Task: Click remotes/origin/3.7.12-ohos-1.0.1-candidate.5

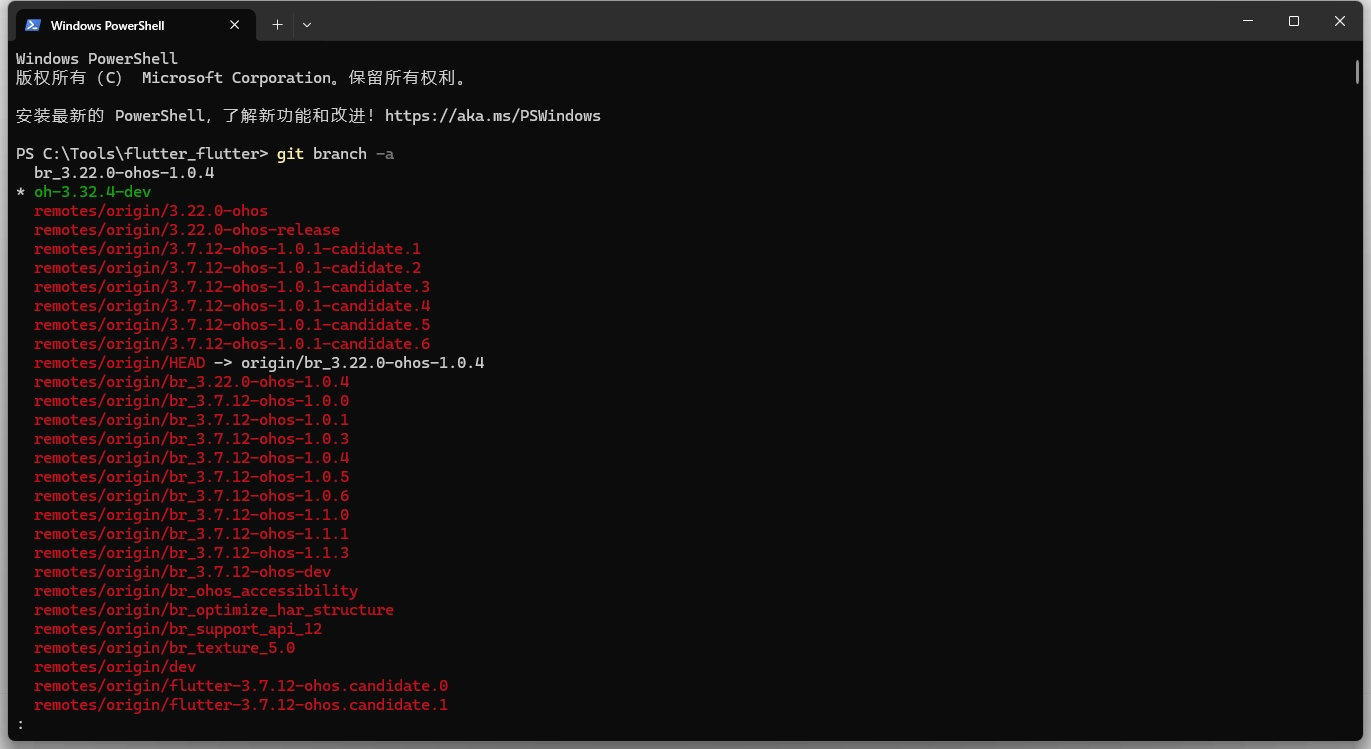Action: 232,325
